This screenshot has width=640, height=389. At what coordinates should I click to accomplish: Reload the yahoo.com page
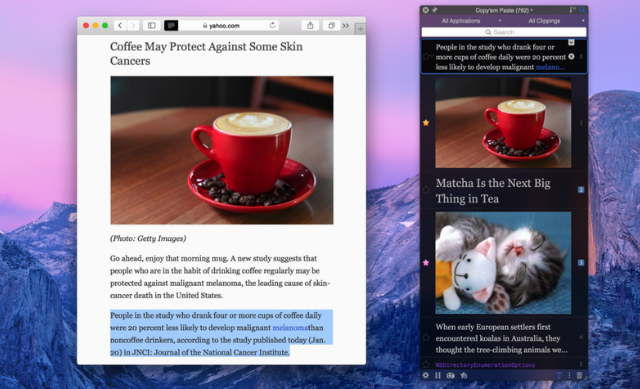pos(273,25)
